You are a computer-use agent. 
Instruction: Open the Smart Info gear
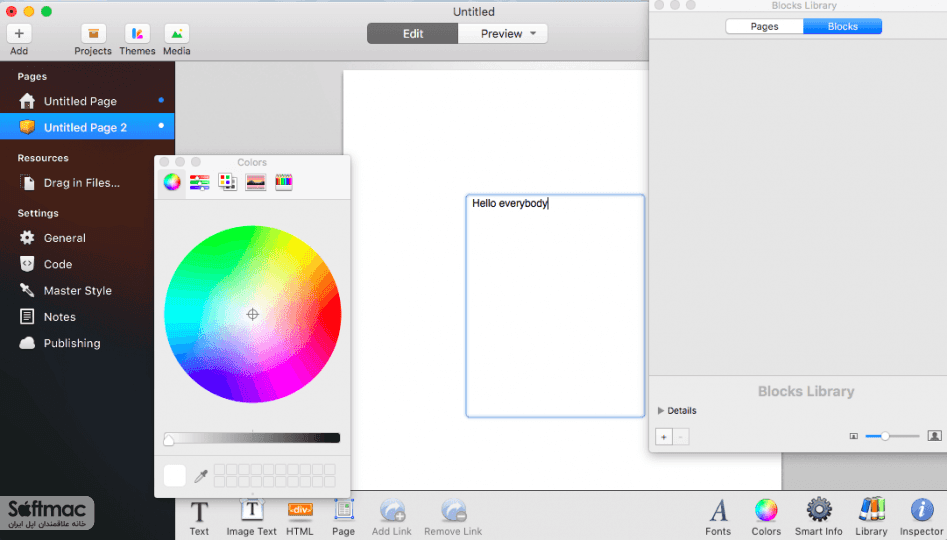pos(818,510)
